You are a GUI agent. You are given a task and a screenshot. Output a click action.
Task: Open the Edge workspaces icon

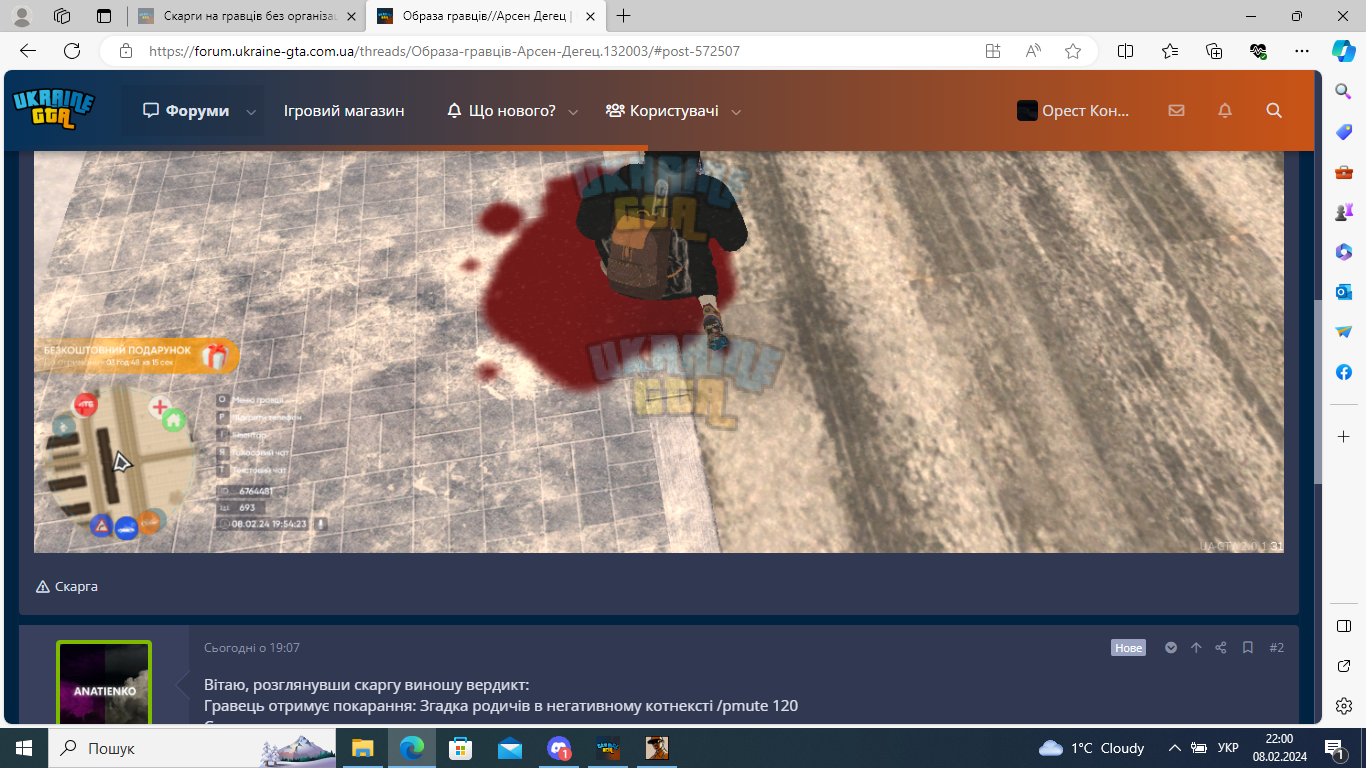coord(62,16)
